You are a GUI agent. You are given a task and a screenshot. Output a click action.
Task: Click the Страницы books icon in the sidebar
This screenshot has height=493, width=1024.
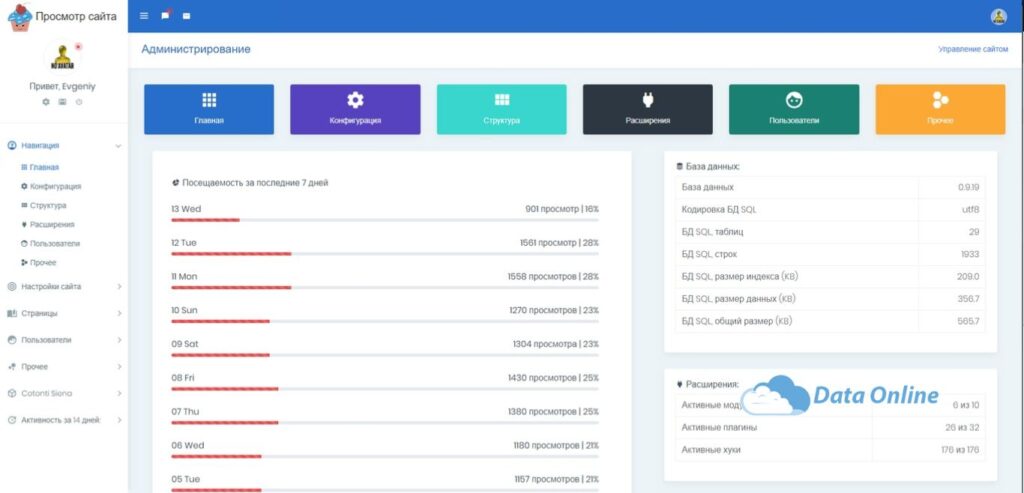[12, 313]
